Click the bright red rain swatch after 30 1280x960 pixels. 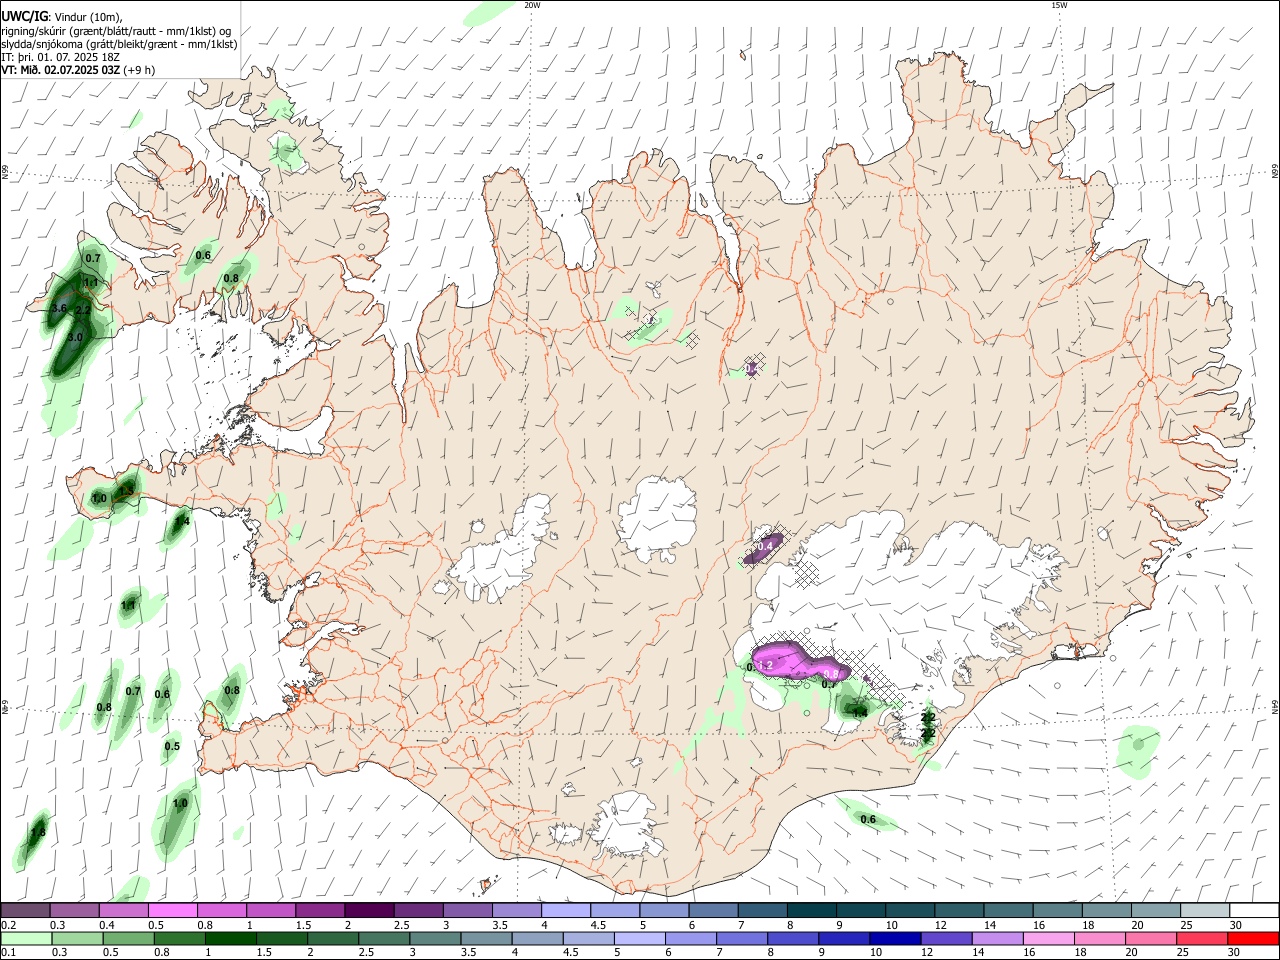point(1252,938)
